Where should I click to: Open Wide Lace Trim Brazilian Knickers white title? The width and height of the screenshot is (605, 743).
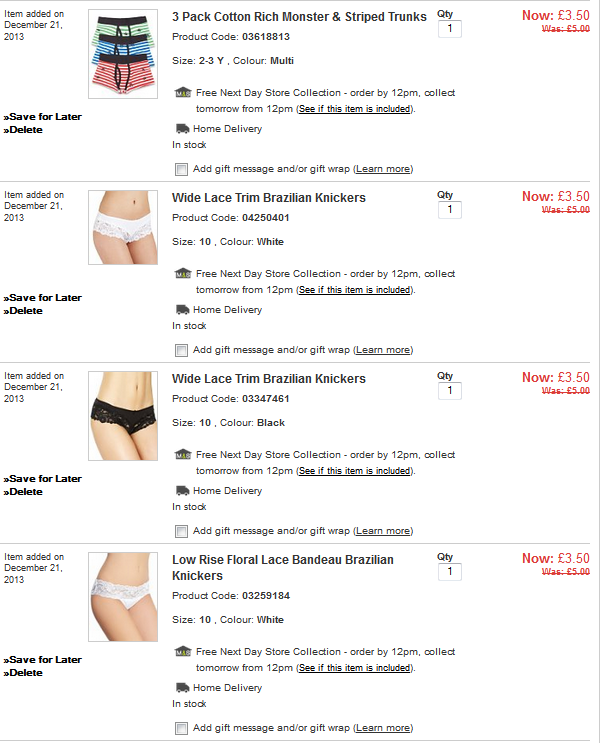pyautogui.click(x=269, y=198)
